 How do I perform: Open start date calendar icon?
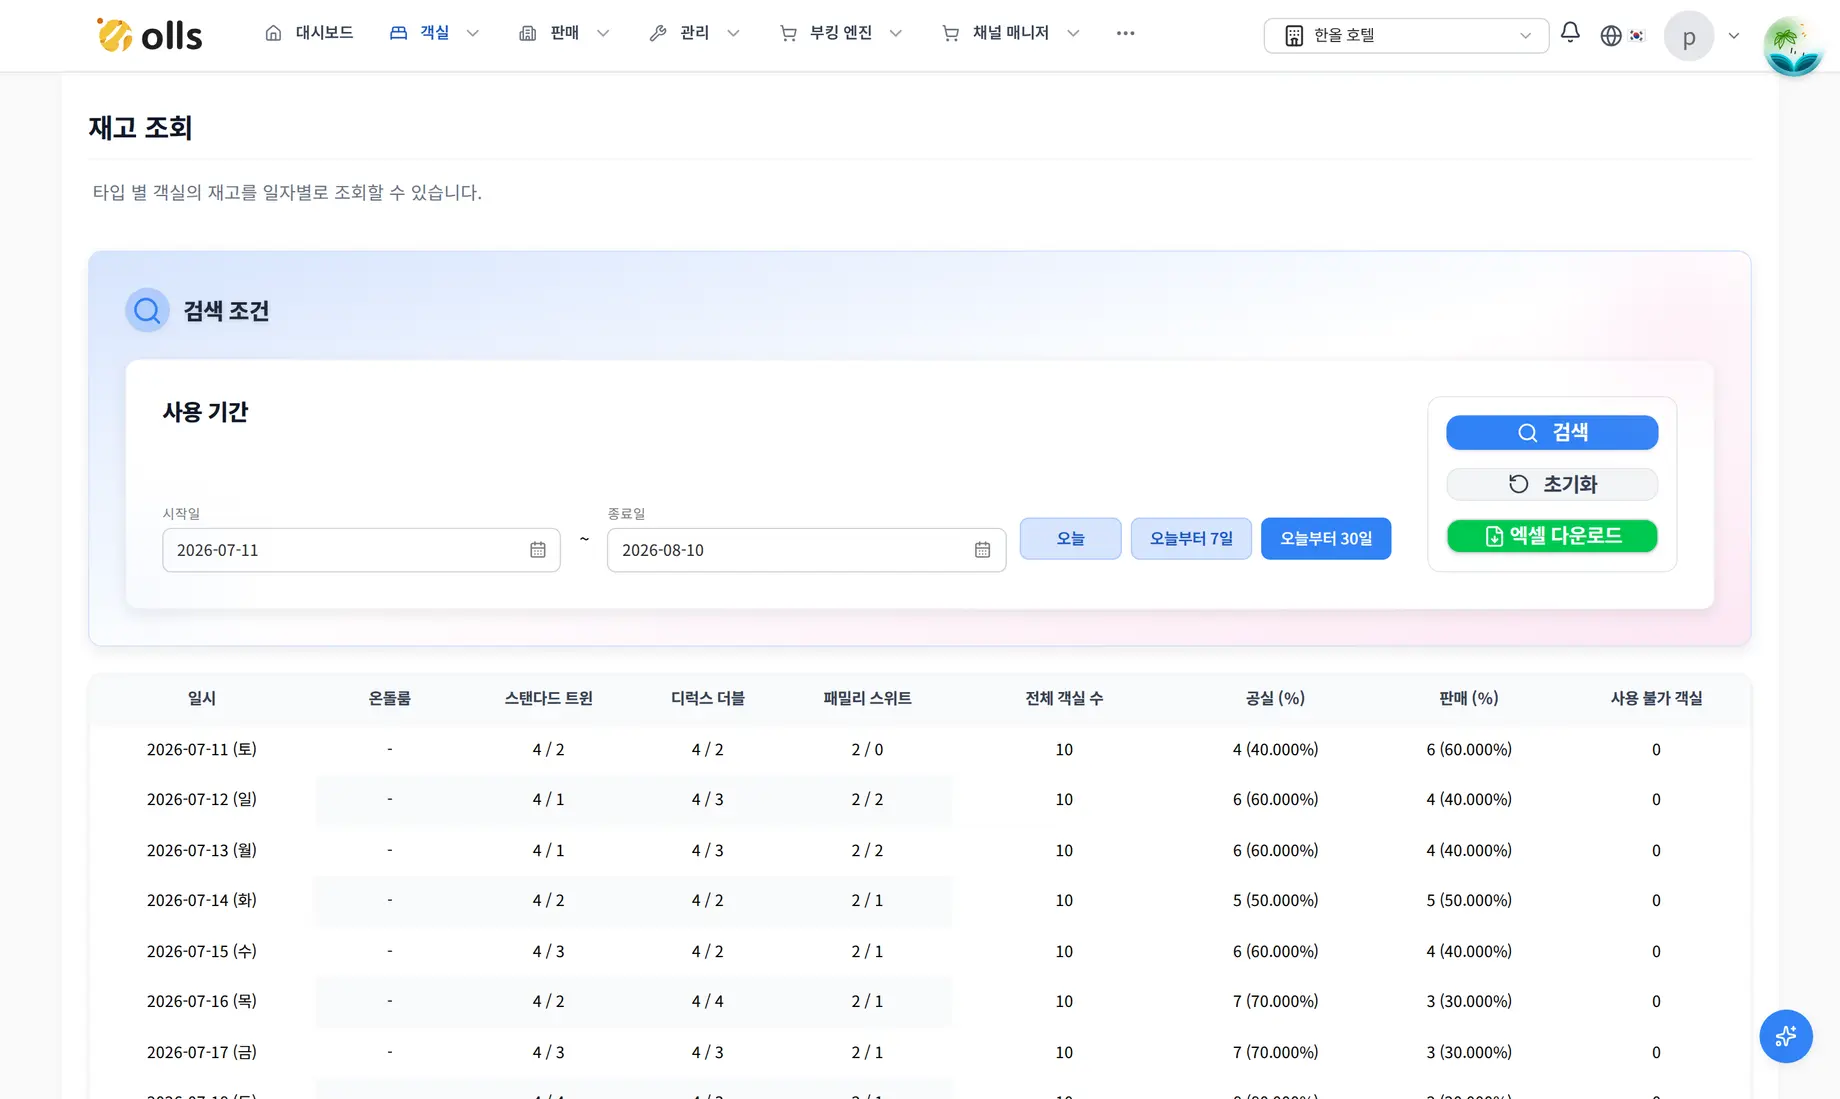(x=538, y=550)
